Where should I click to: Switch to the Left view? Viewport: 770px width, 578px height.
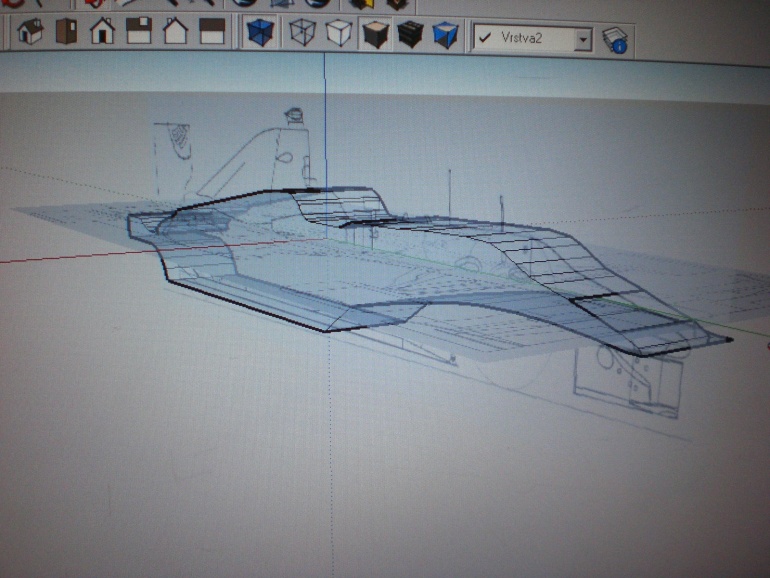[x=212, y=31]
